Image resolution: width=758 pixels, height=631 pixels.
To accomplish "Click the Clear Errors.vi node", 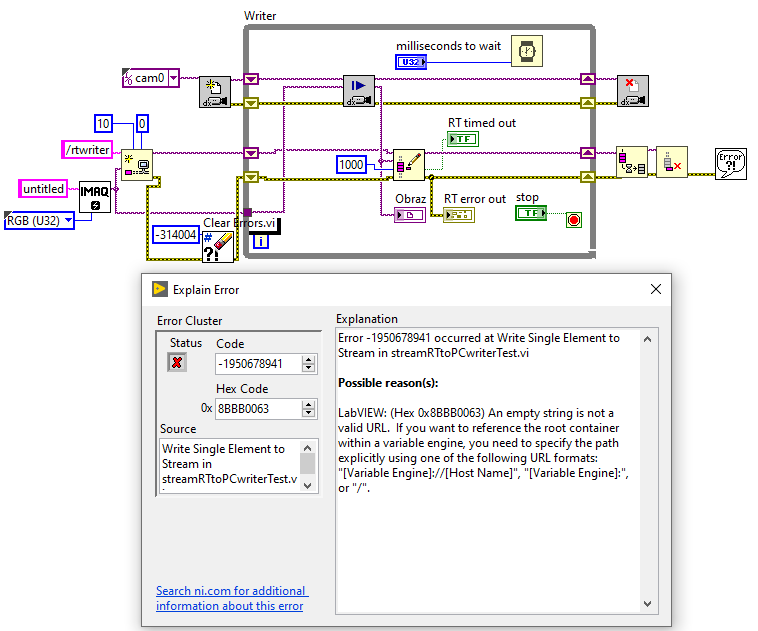I will (218, 247).
